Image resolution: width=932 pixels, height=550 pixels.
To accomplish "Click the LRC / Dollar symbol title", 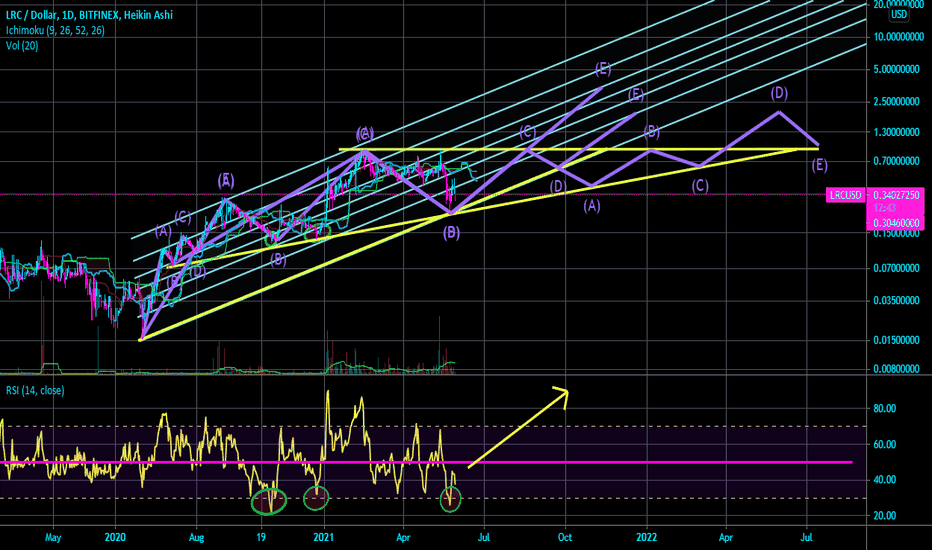I will pos(90,15).
